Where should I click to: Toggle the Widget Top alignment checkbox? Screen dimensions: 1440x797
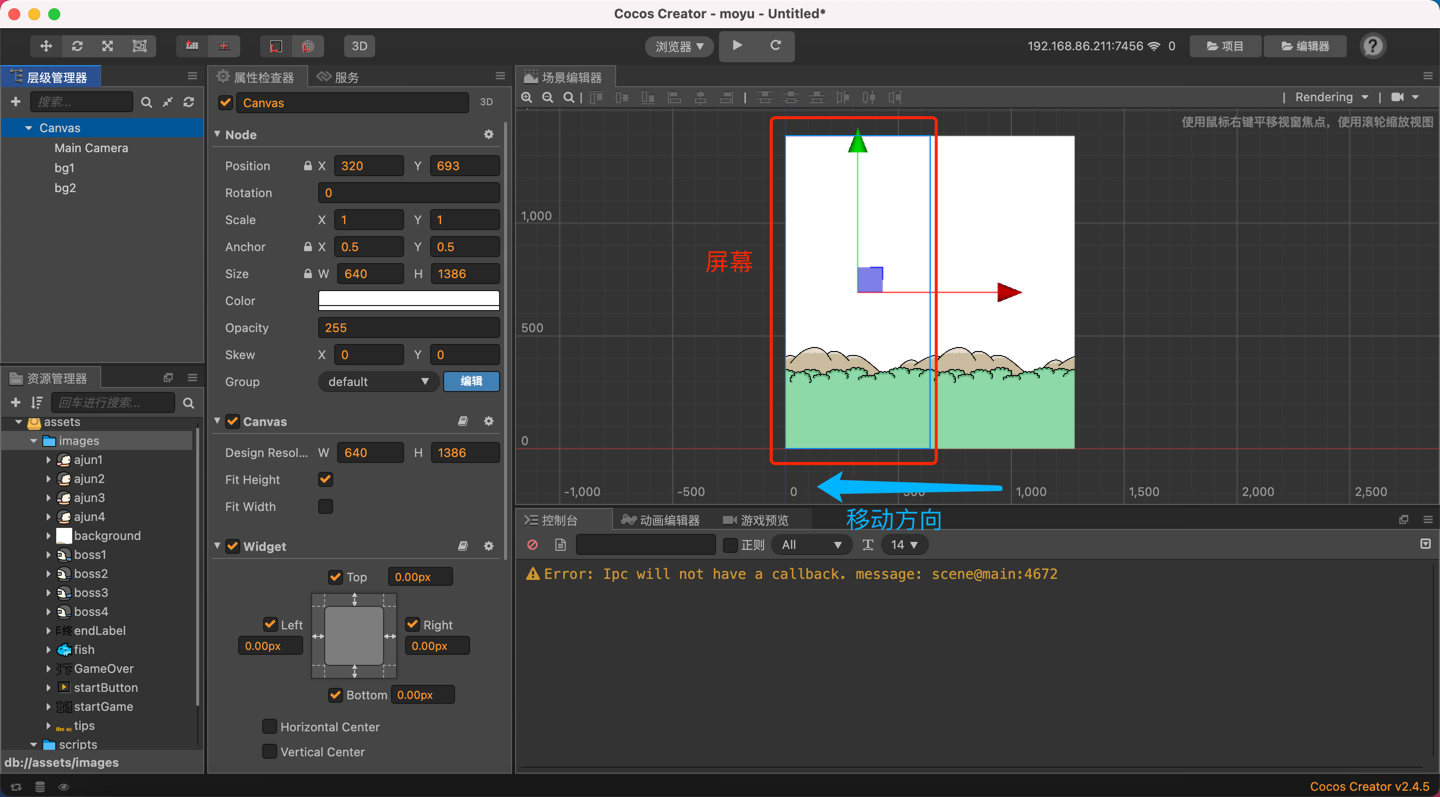coord(335,577)
